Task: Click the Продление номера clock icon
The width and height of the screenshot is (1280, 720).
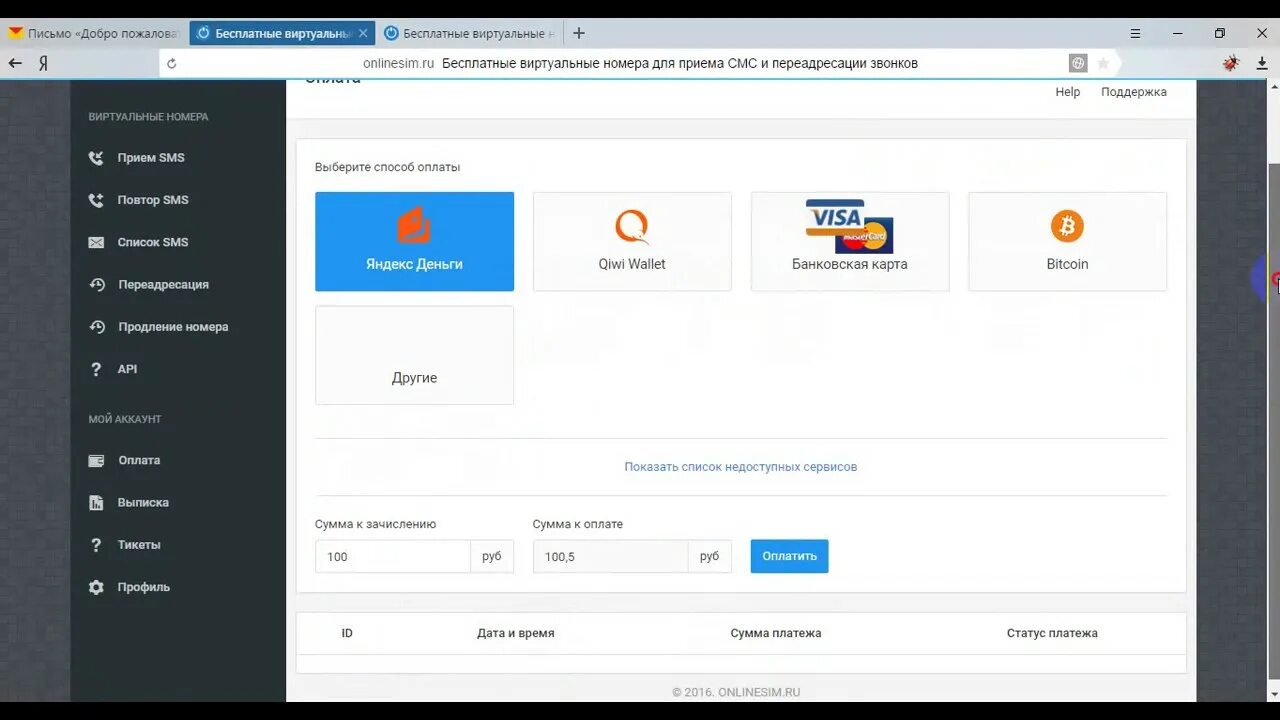Action: click(97, 326)
